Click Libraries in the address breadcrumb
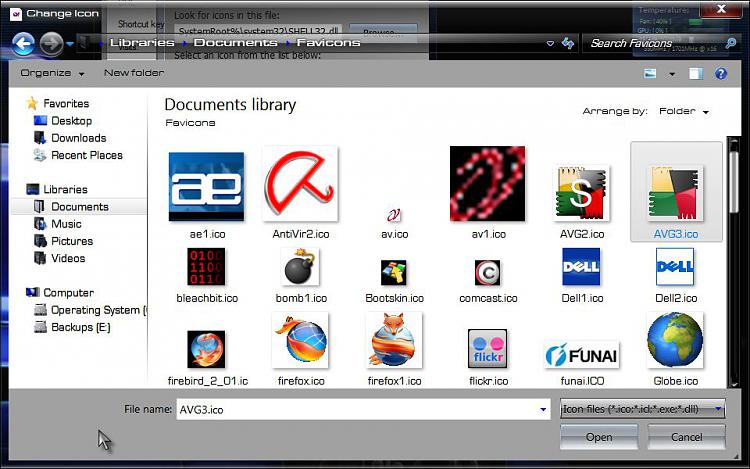The height and width of the screenshot is (469, 750). 142,43
